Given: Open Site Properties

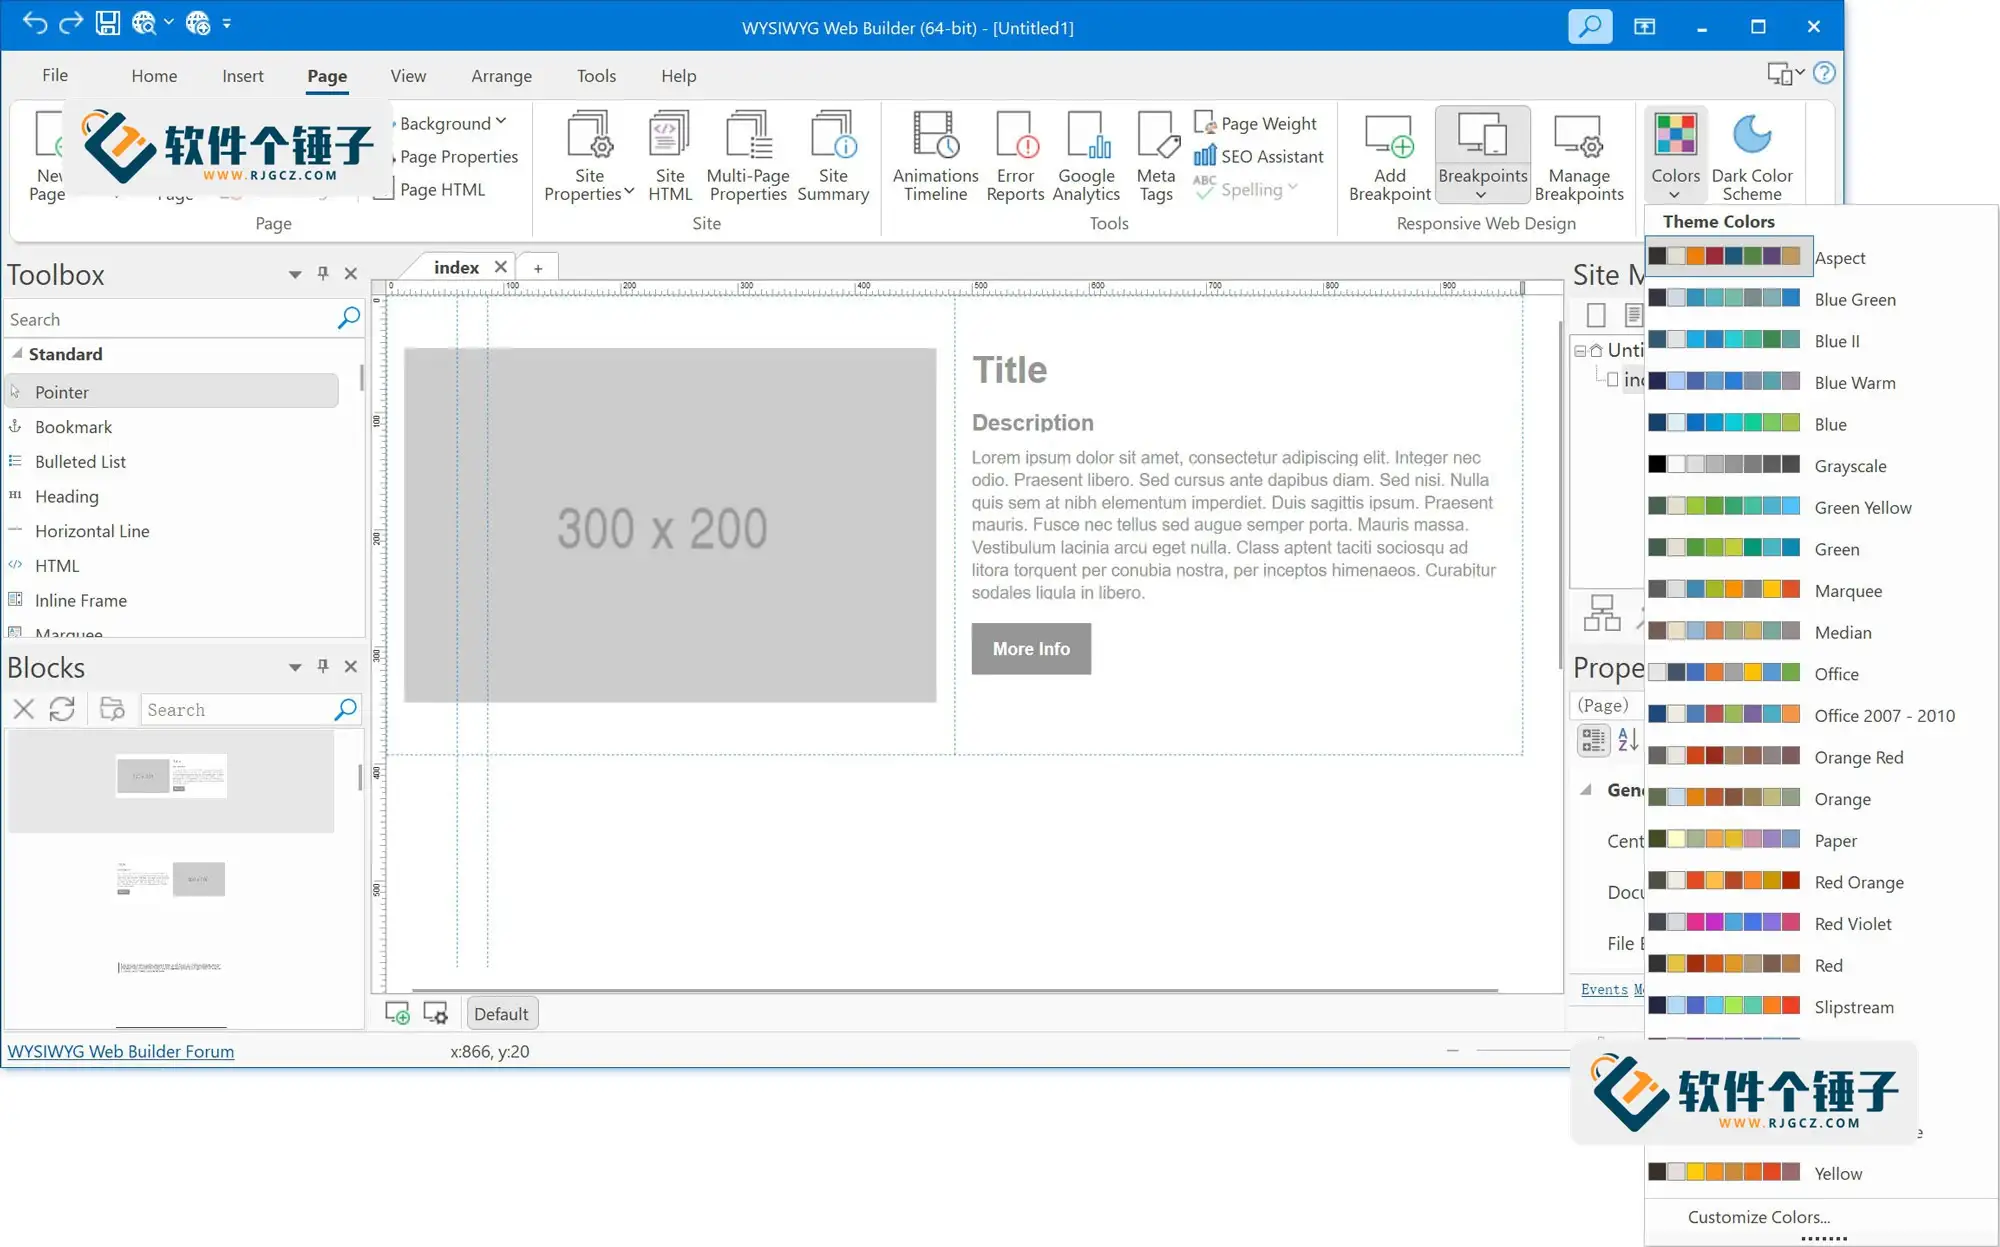Looking at the screenshot, I should 589,156.
